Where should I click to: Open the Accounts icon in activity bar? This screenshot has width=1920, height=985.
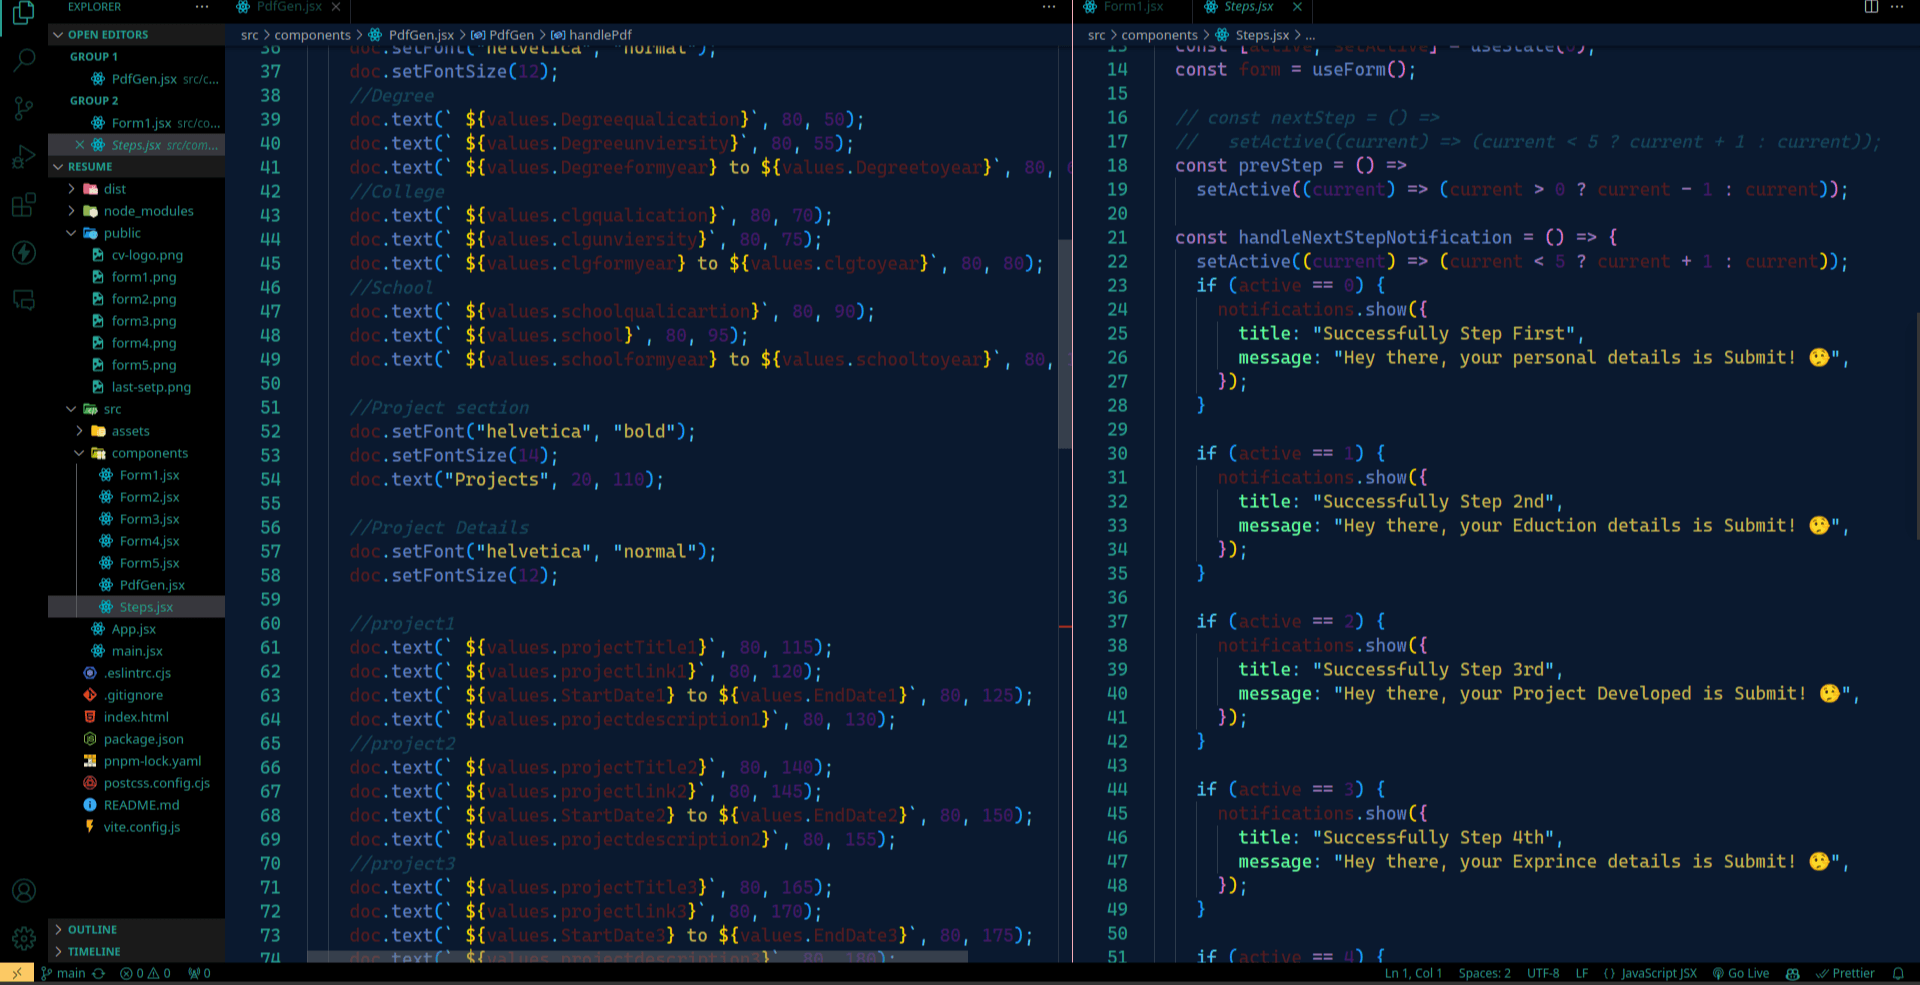point(23,890)
